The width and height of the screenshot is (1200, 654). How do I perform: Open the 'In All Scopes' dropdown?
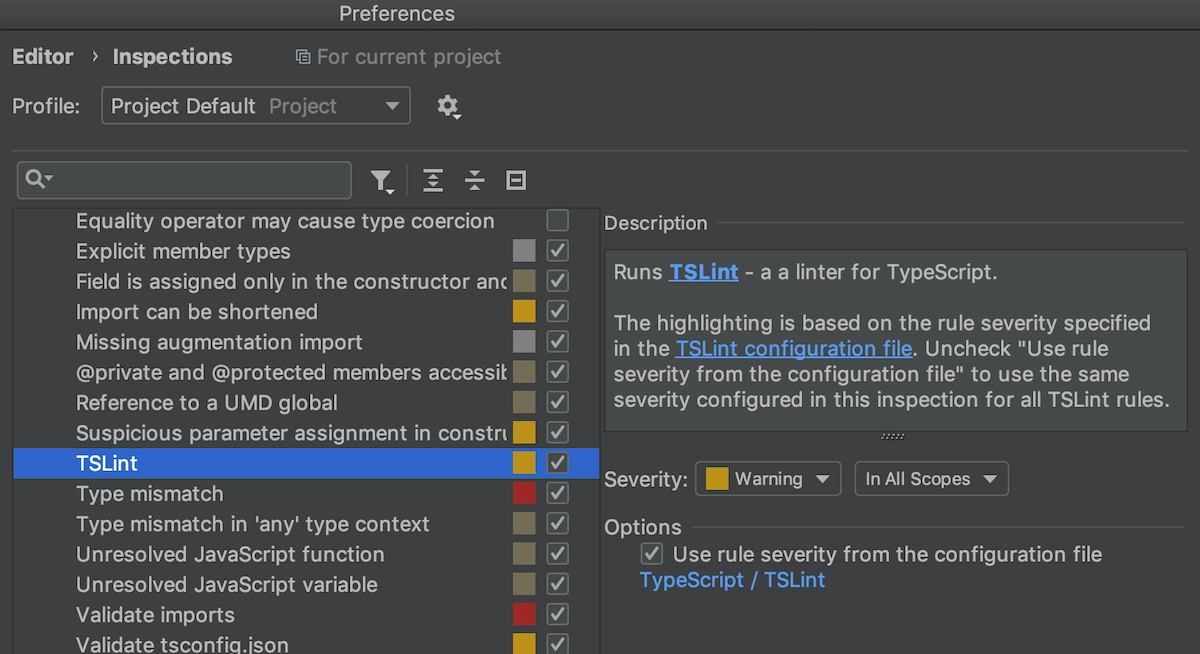click(x=931, y=479)
